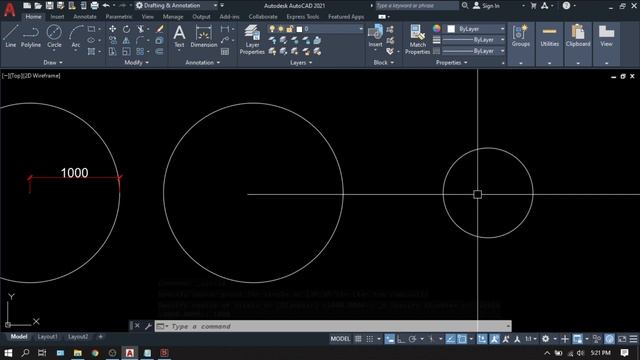The width and height of the screenshot is (640, 360).
Task: Activate the Copy tool in Modify panel
Action: click(x=112, y=40)
